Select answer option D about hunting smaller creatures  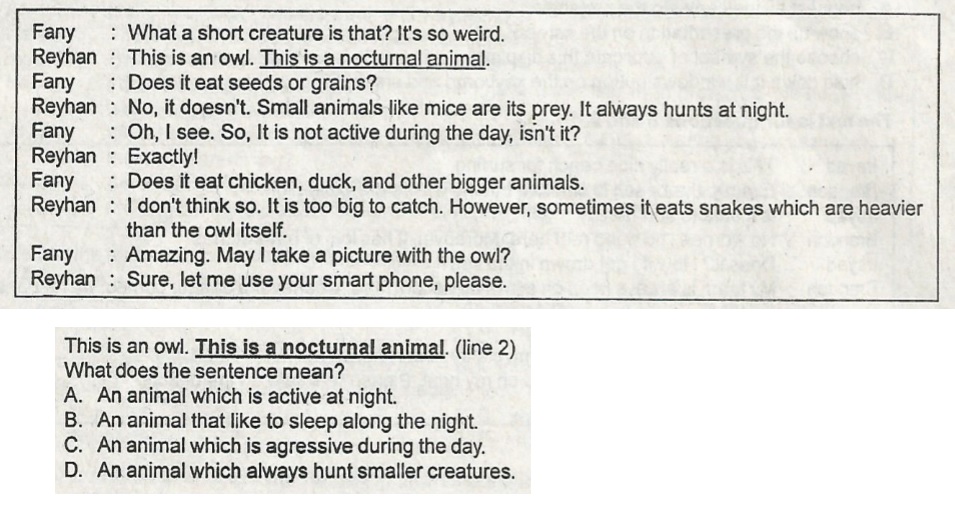[x=289, y=471]
